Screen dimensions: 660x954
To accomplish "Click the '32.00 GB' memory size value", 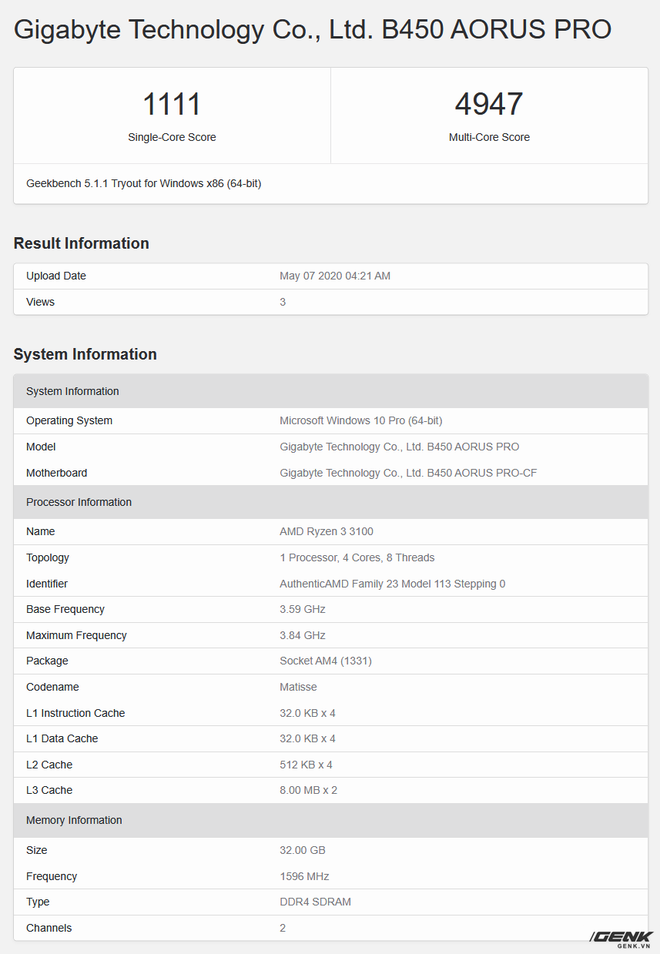I will point(303,851).
